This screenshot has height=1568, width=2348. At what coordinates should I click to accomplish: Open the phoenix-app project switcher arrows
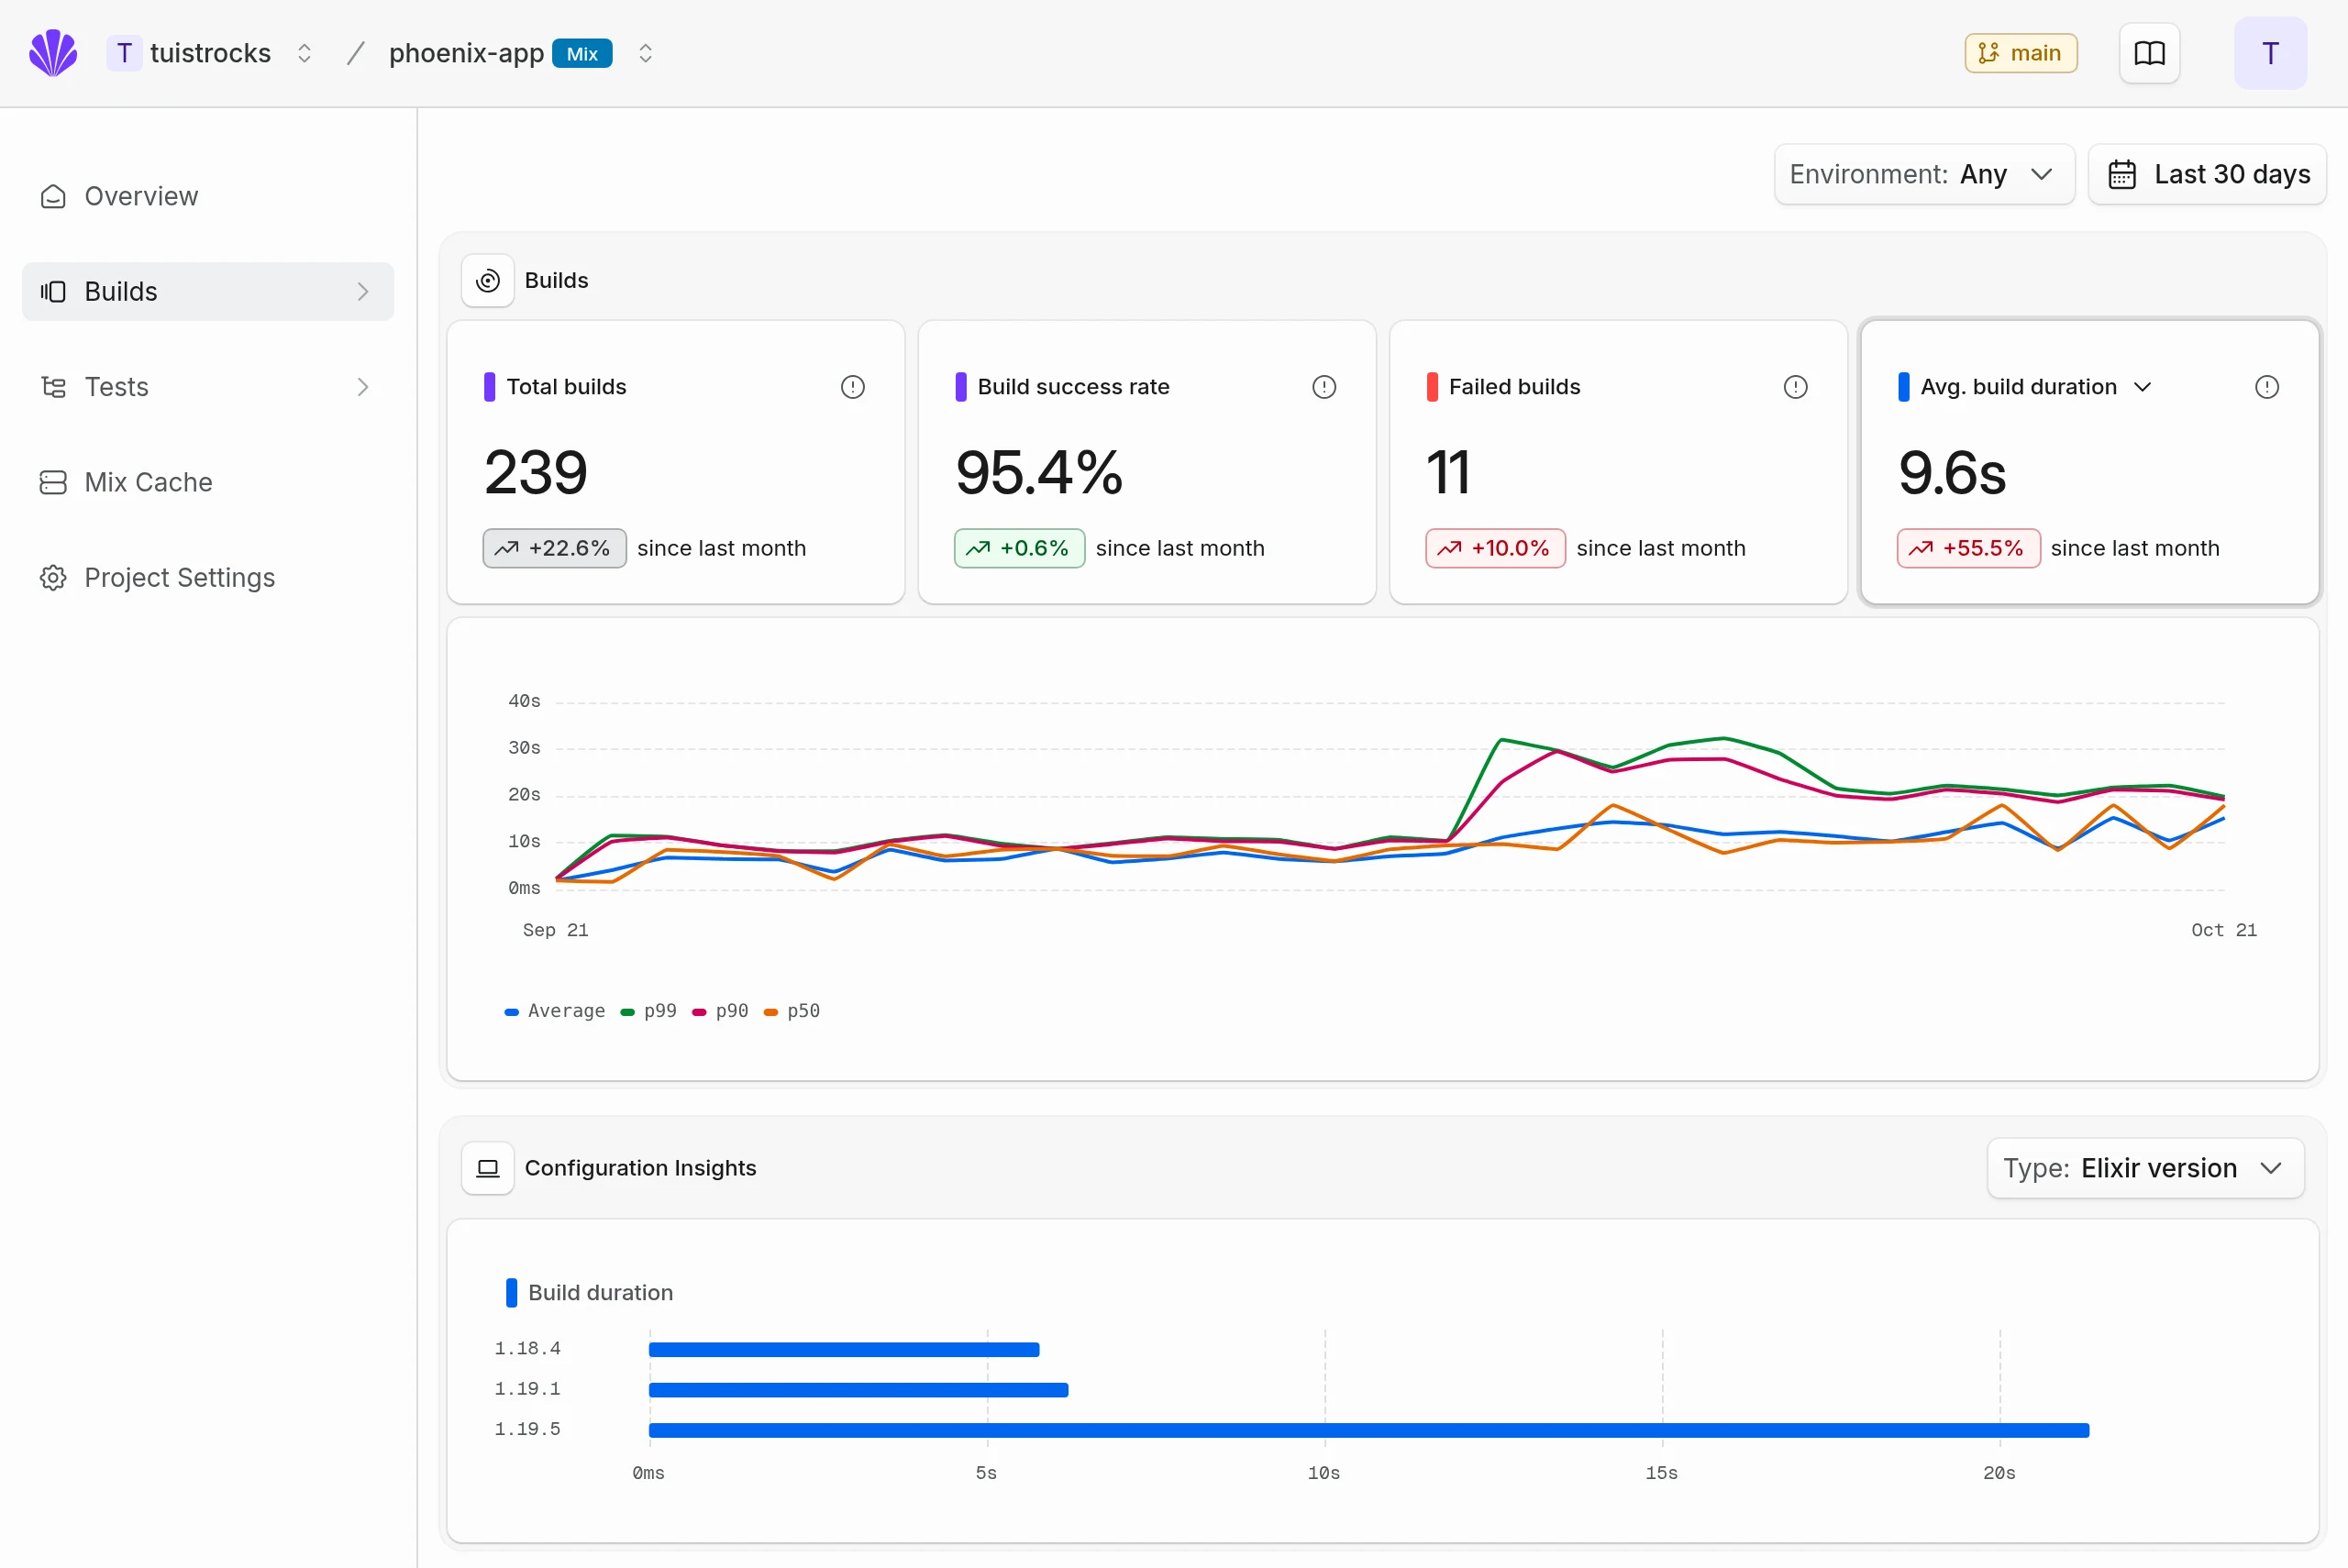645,53
